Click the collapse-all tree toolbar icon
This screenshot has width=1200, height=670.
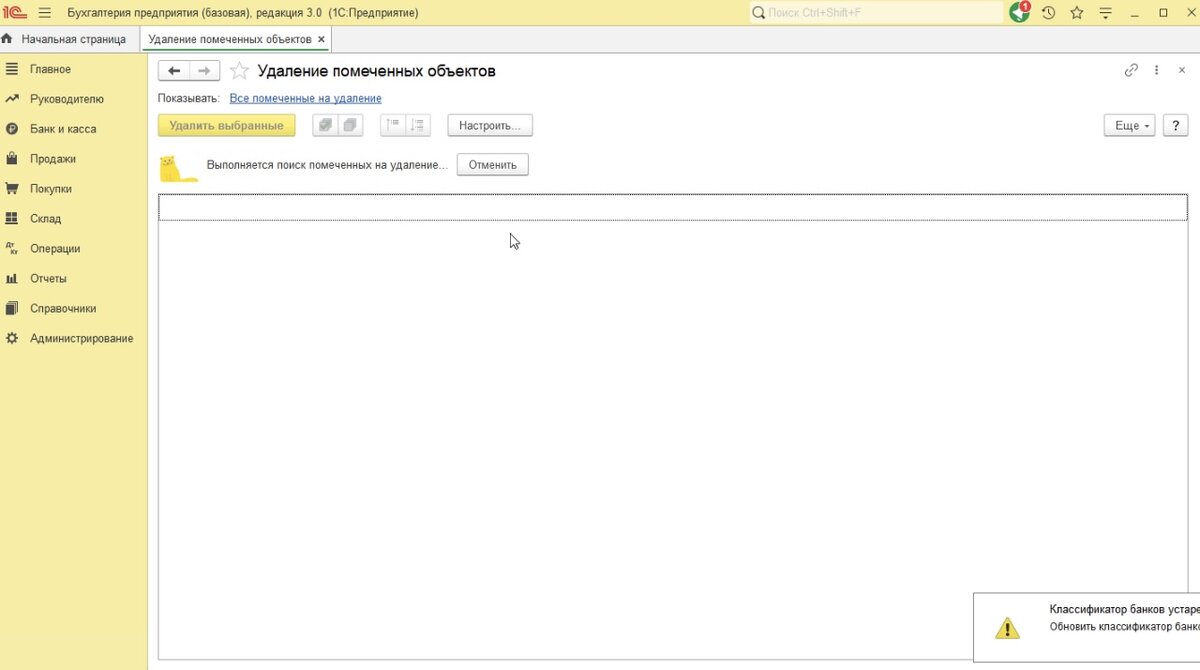(x=393, y=126)
